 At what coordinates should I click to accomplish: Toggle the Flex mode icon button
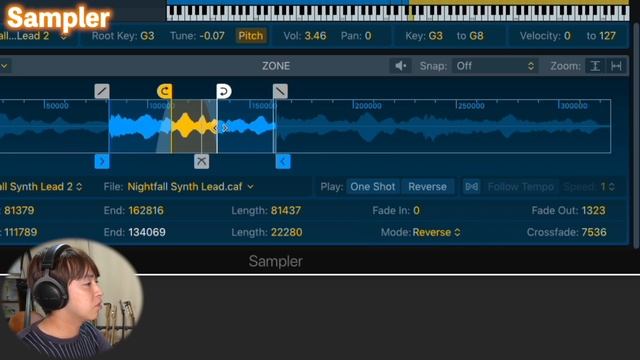pos(471,187)
